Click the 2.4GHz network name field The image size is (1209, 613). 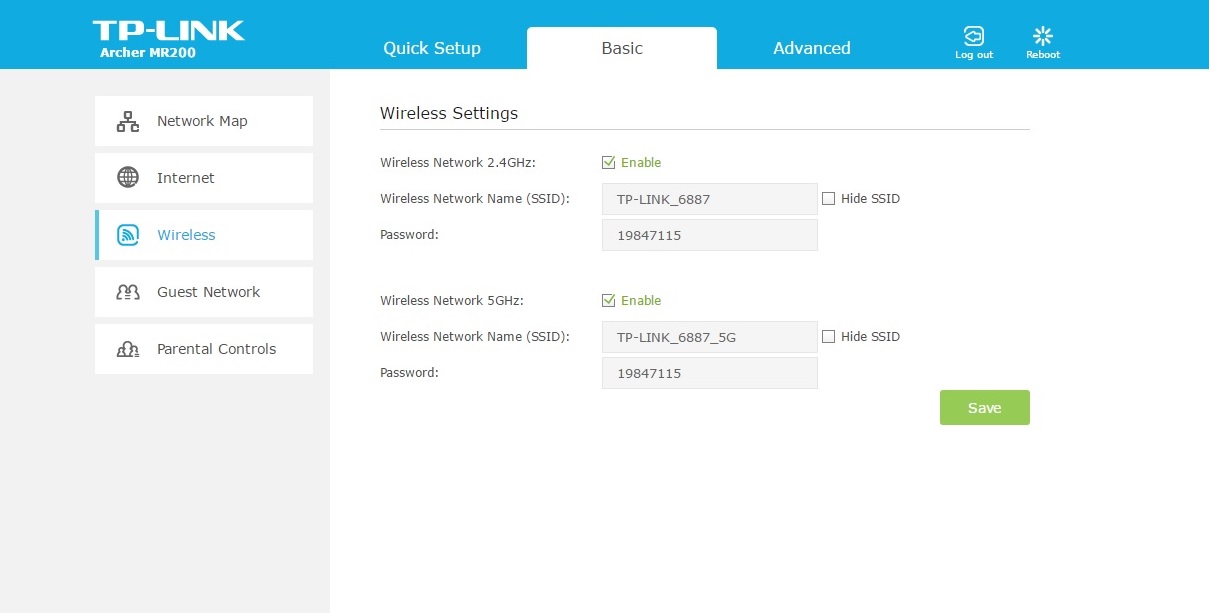click(x=709, y=199)
